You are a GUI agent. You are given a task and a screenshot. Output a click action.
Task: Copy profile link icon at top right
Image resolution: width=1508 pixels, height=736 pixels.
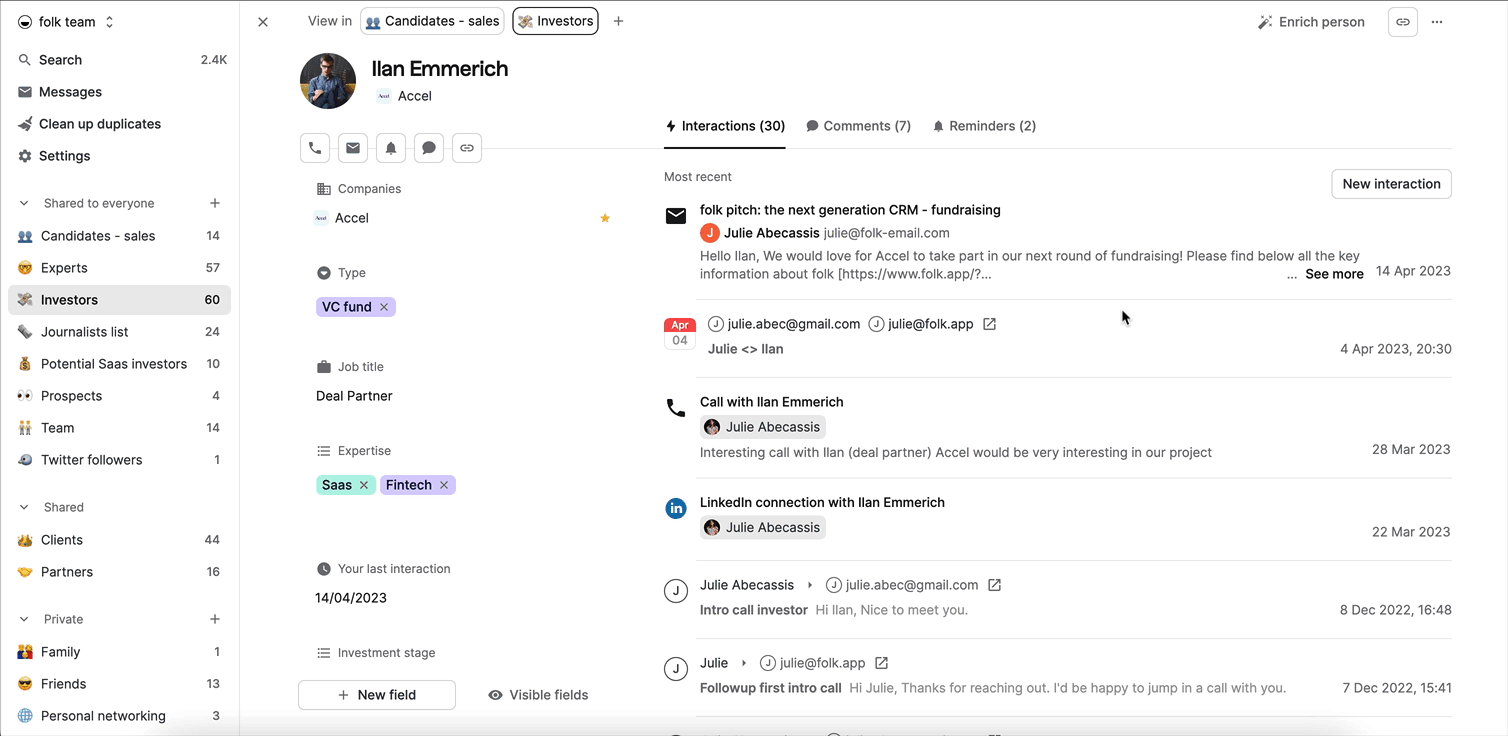(x=1403, y=22)
